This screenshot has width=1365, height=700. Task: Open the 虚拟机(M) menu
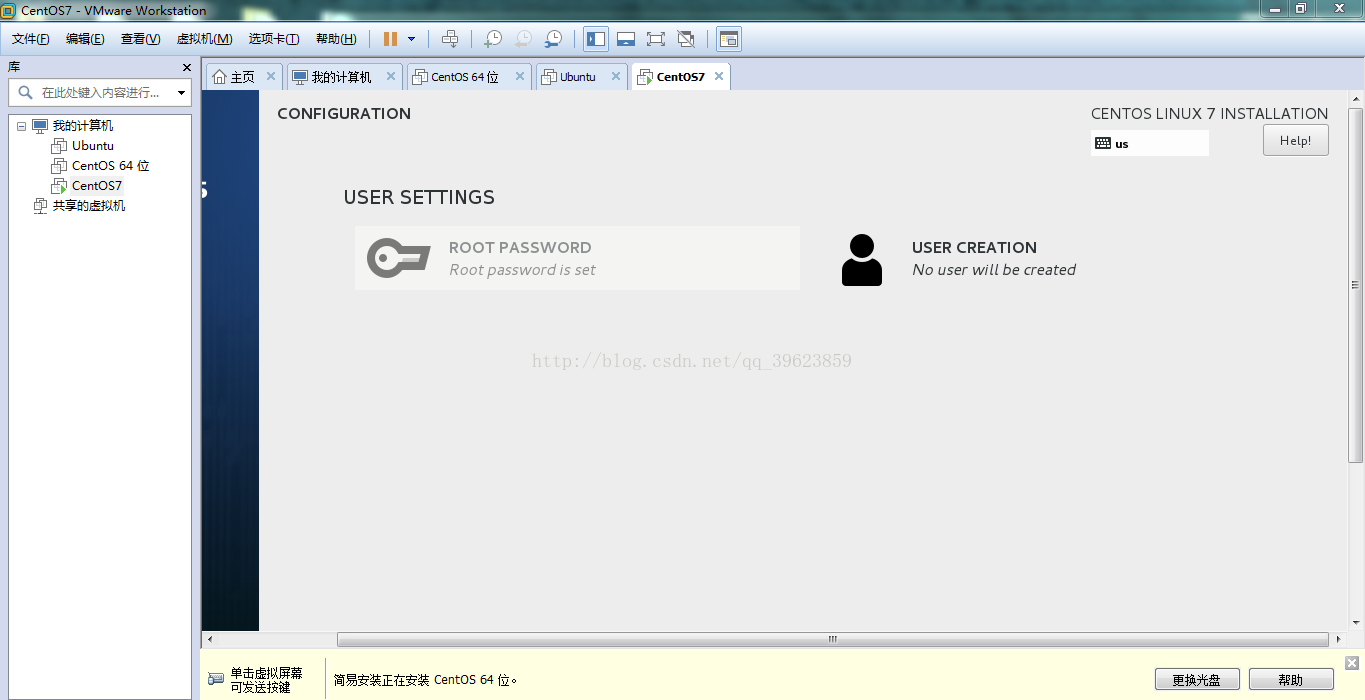(204, 39)
